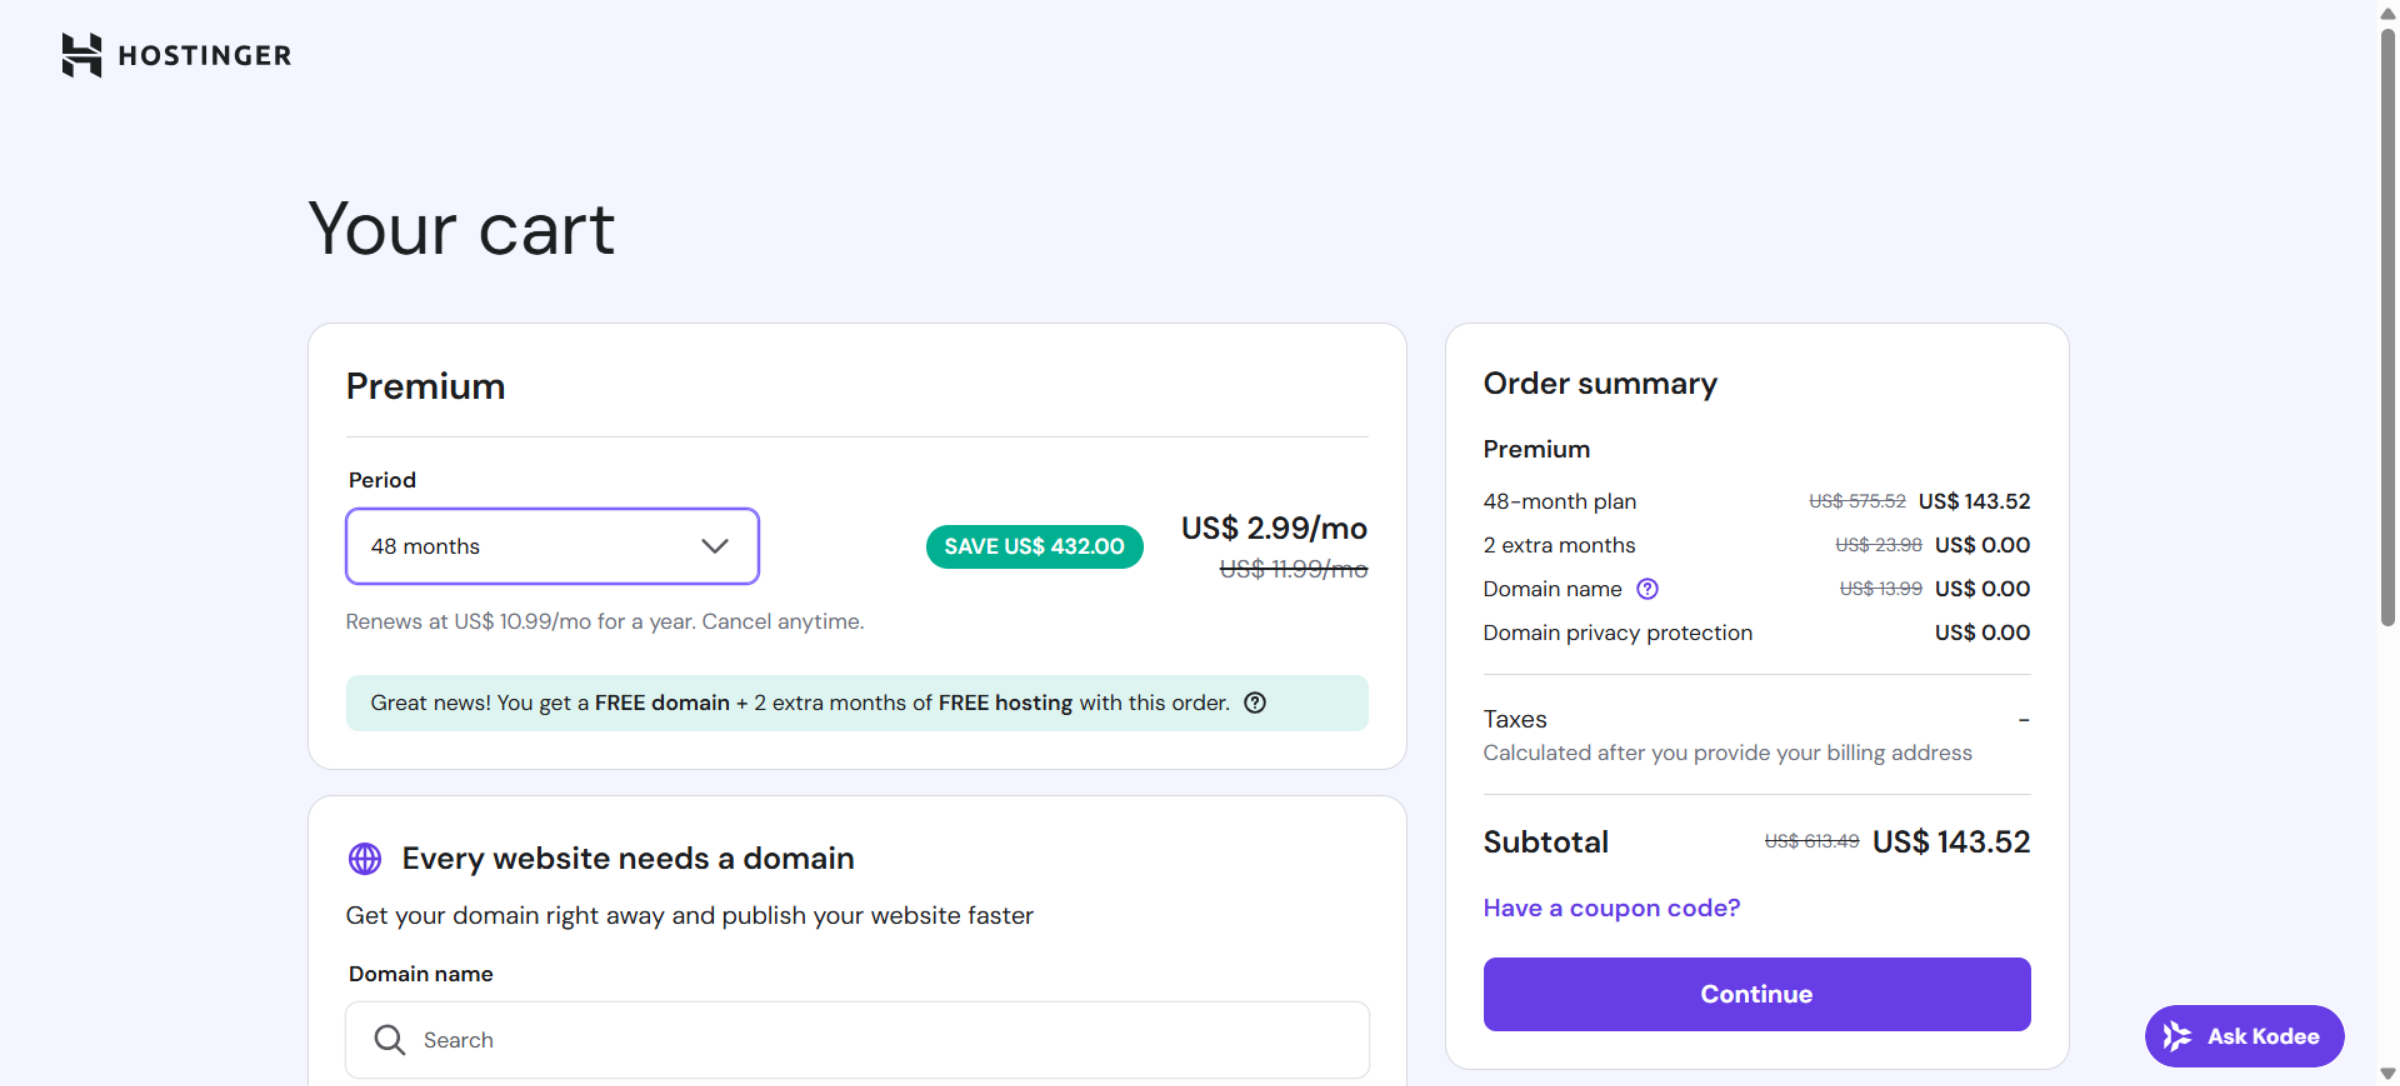The width and height of the screenshot is (2400, 1086).
Task: Select the Premium plan heading
Action: (425, 386)
